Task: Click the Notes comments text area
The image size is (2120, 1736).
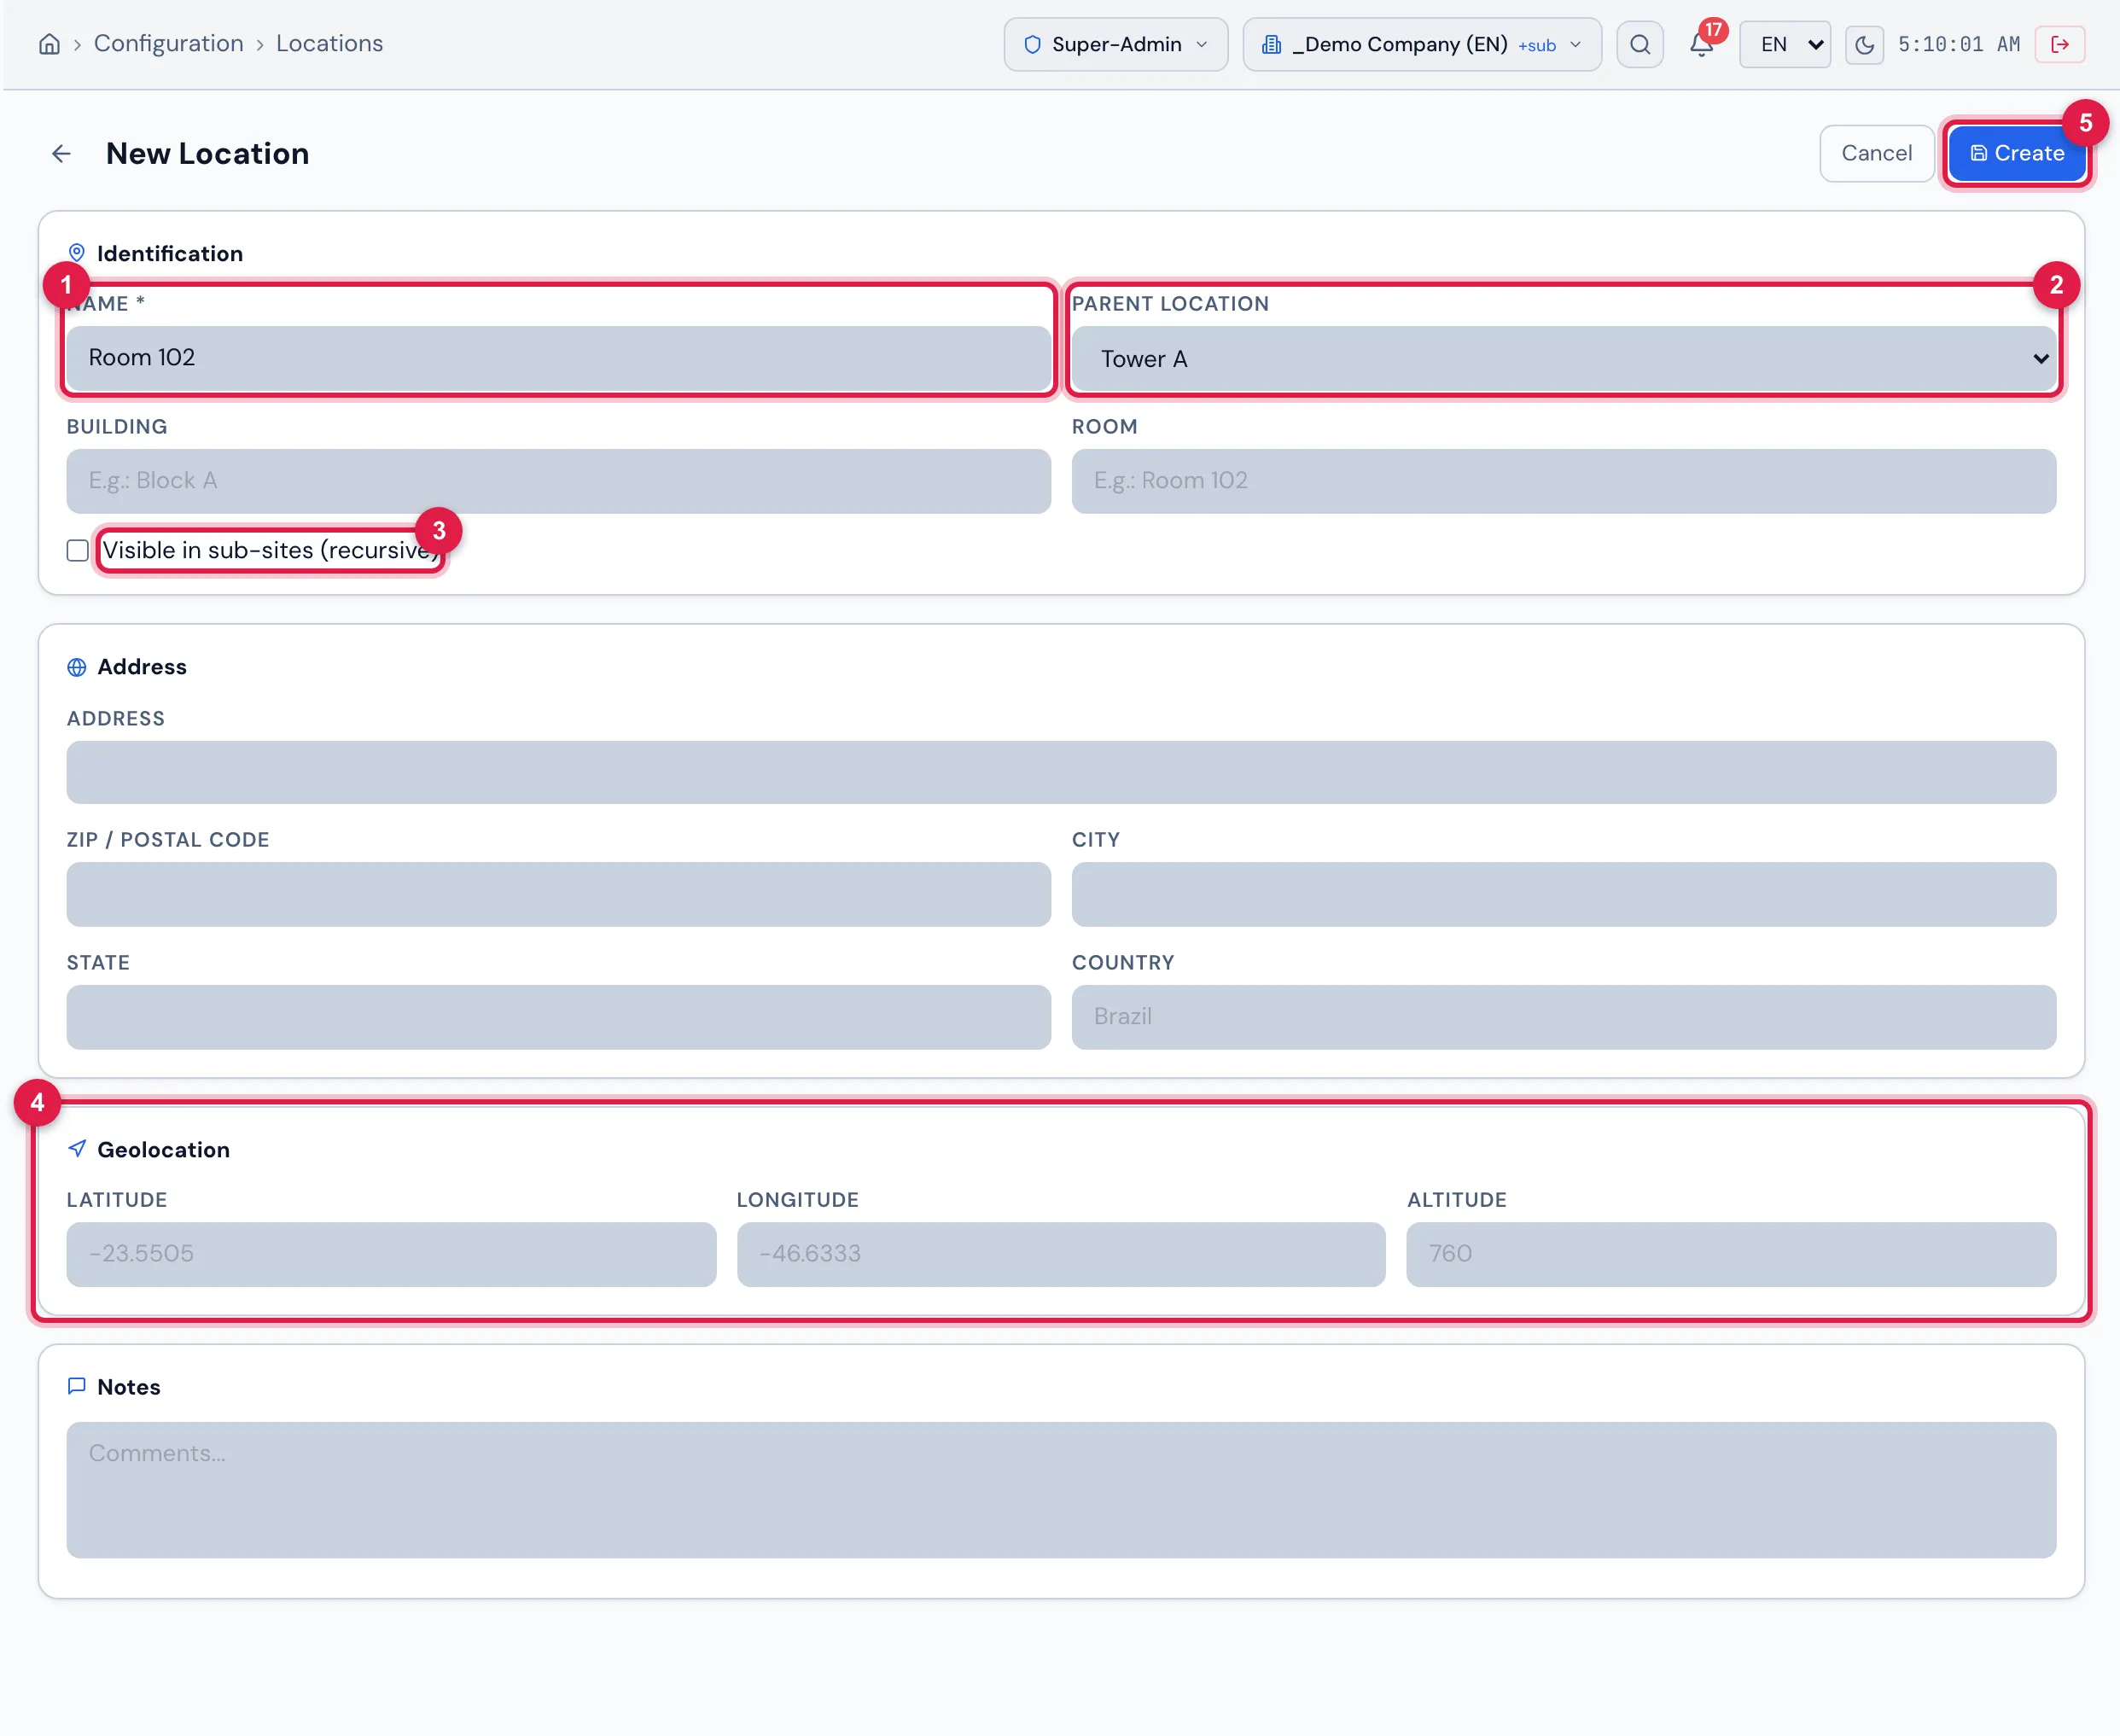Action: tap(1062, 1490)
